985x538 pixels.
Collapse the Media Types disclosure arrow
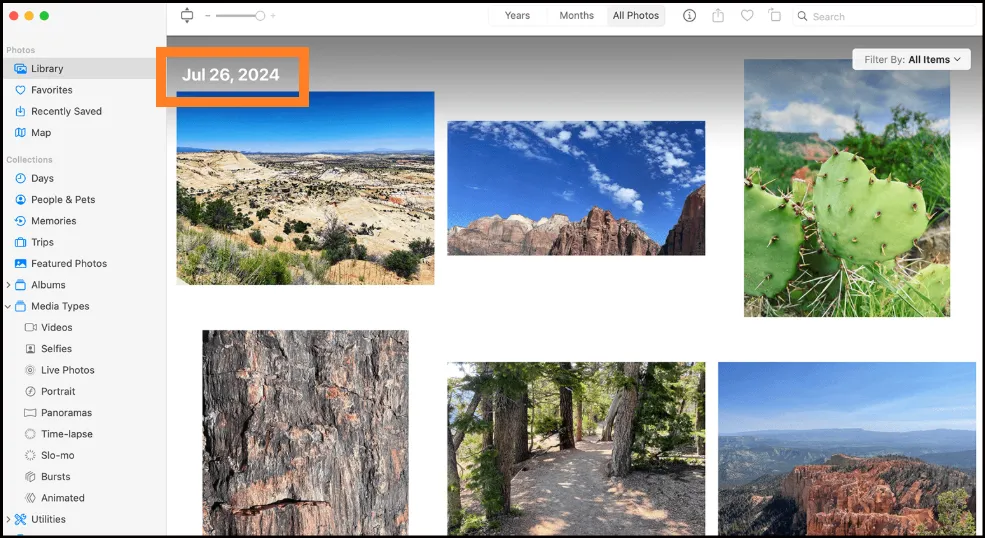coord(8,307)
